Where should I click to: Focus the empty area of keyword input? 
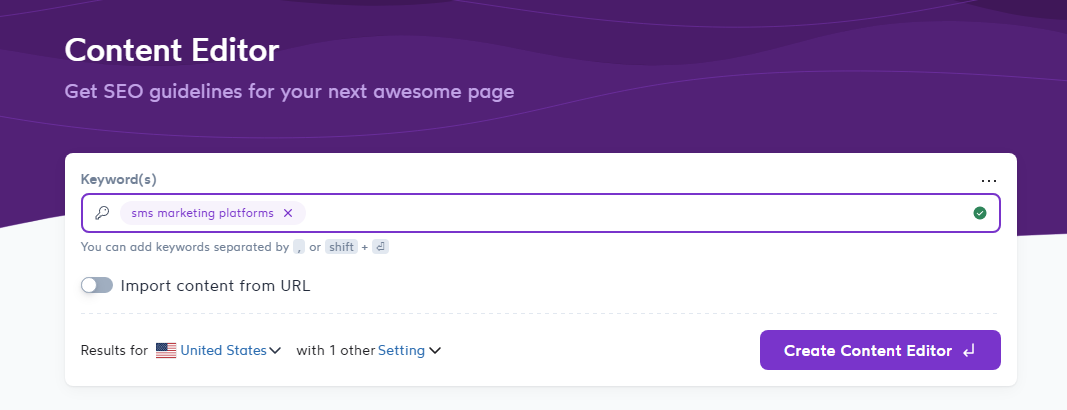click(x=630, y=213)
